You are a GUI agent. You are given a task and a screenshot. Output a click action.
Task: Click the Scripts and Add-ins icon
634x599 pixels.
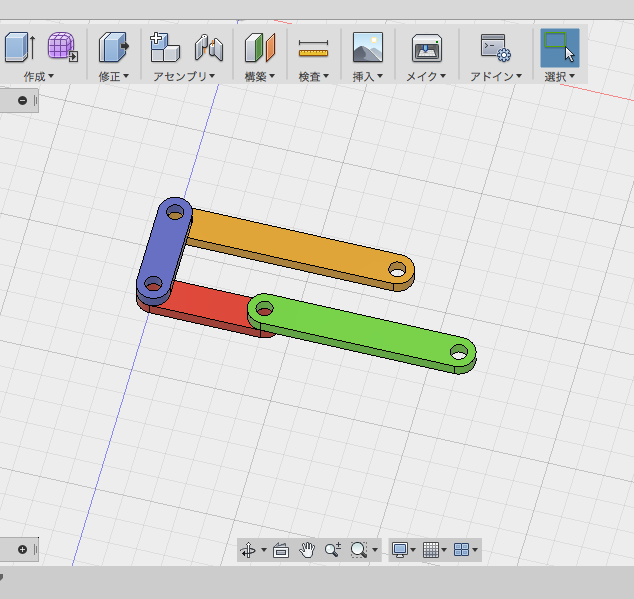click(x=496, y=48)
